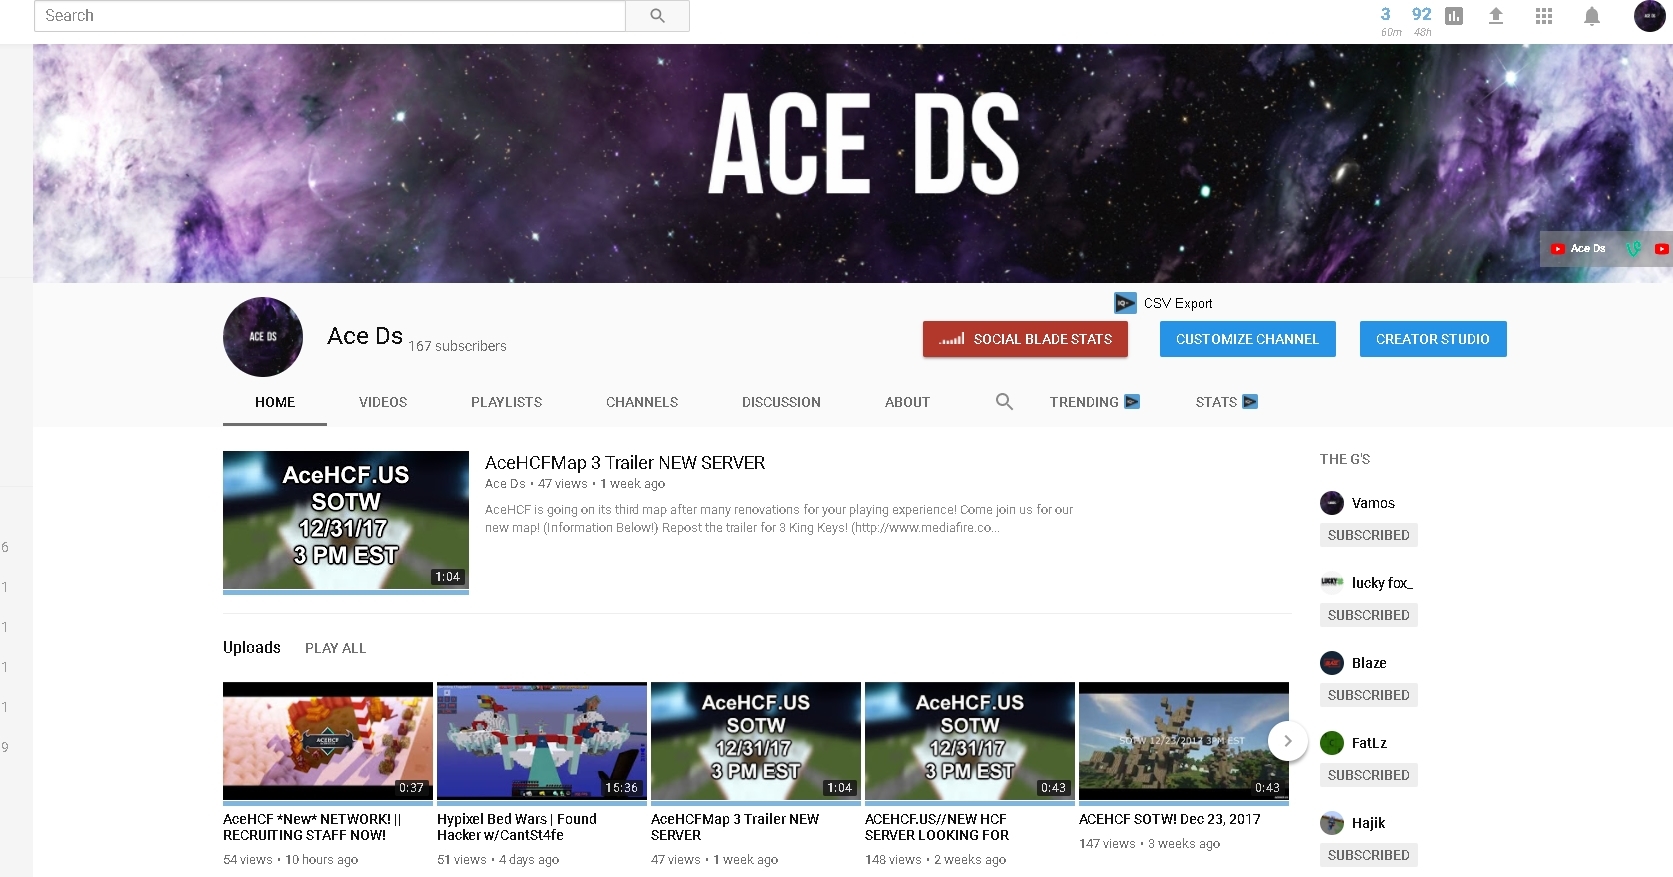The width and height of the screenshot is (1673, 877).
Task: Click SOCIAL BLADE STATS button
Action: click(1025, 339)
